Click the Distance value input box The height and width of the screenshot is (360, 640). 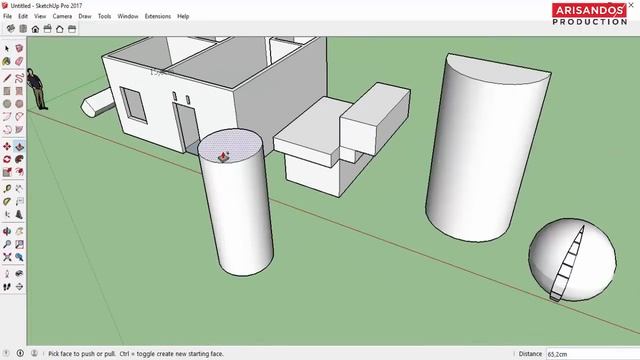tap(593, 354)
